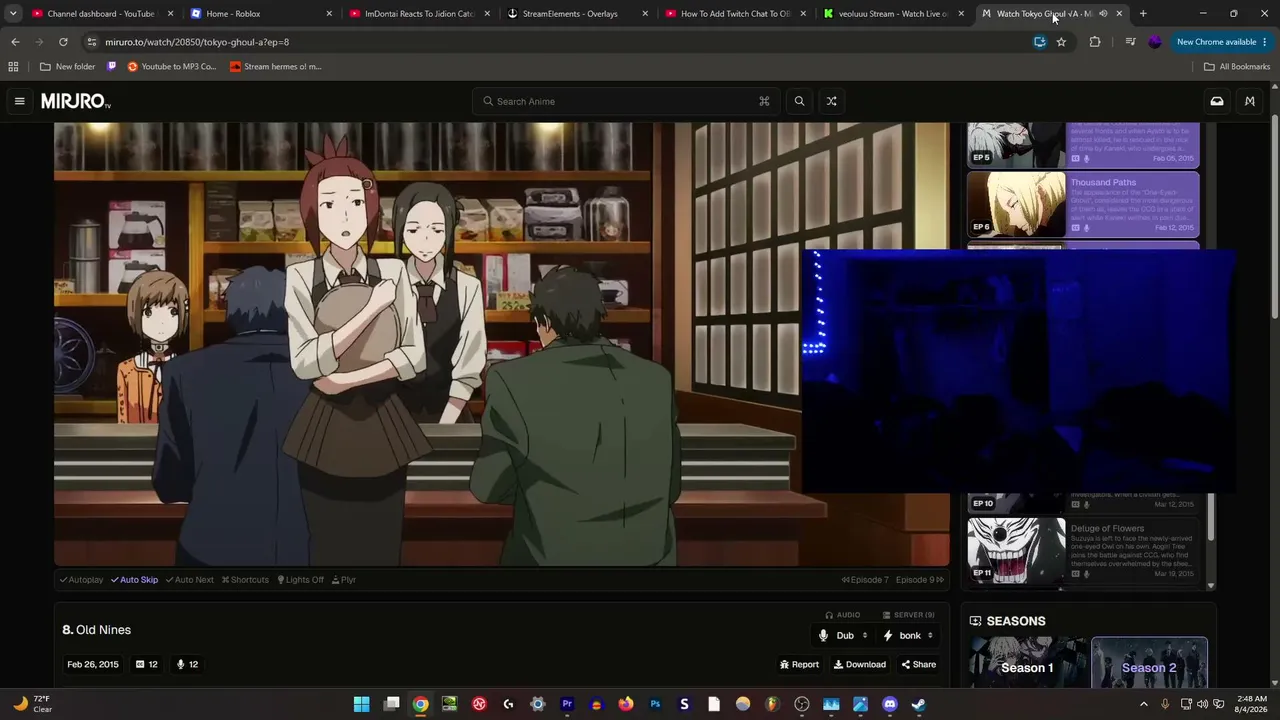Click the shuffle random anime icon
The height and width of the screenshot is (720, 1280).
(831, 101)
